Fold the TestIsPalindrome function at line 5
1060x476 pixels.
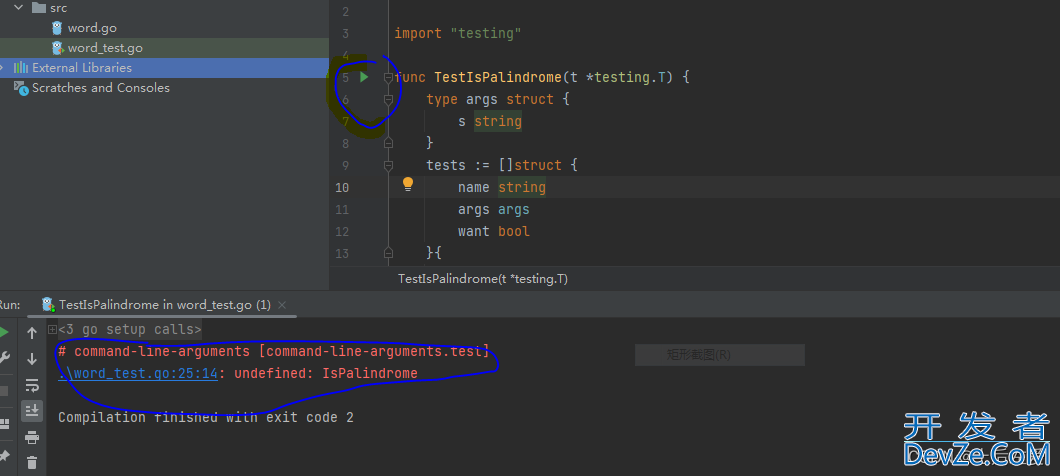click(x=388, y=77)
